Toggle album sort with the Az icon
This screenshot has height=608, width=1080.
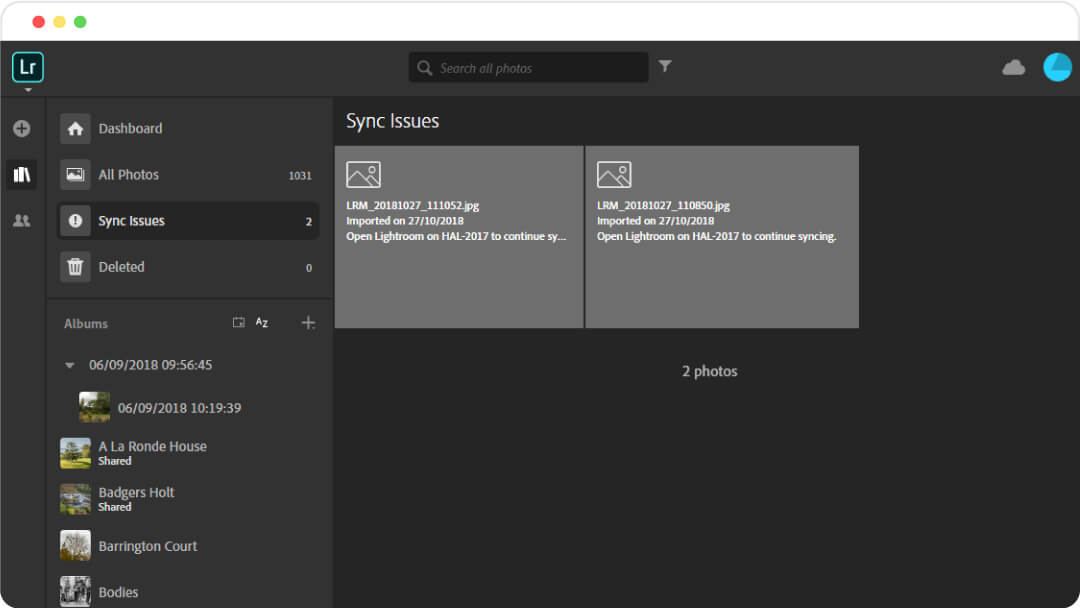[x=261, y=322]
